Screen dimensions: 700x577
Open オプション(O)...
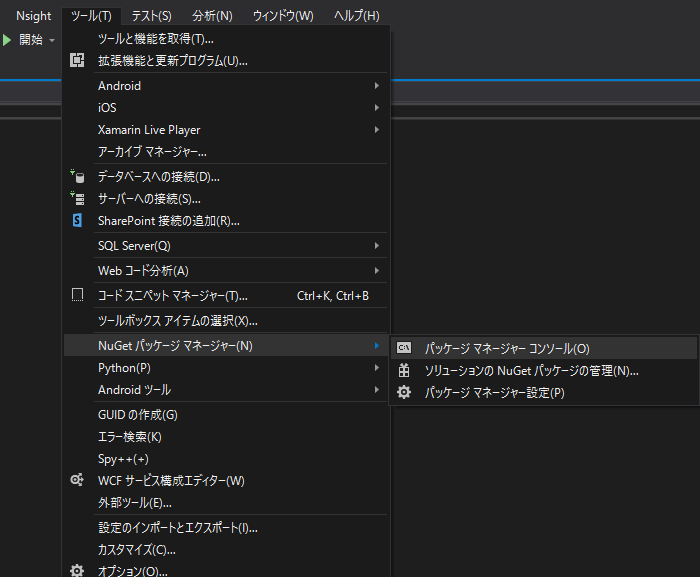226,570
